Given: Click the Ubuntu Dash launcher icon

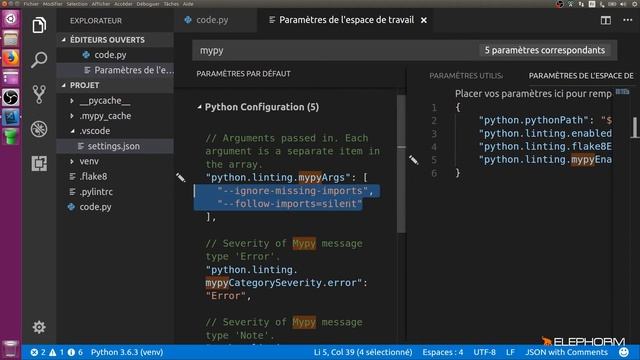Looking at the screenshot, I should [11, 19].
